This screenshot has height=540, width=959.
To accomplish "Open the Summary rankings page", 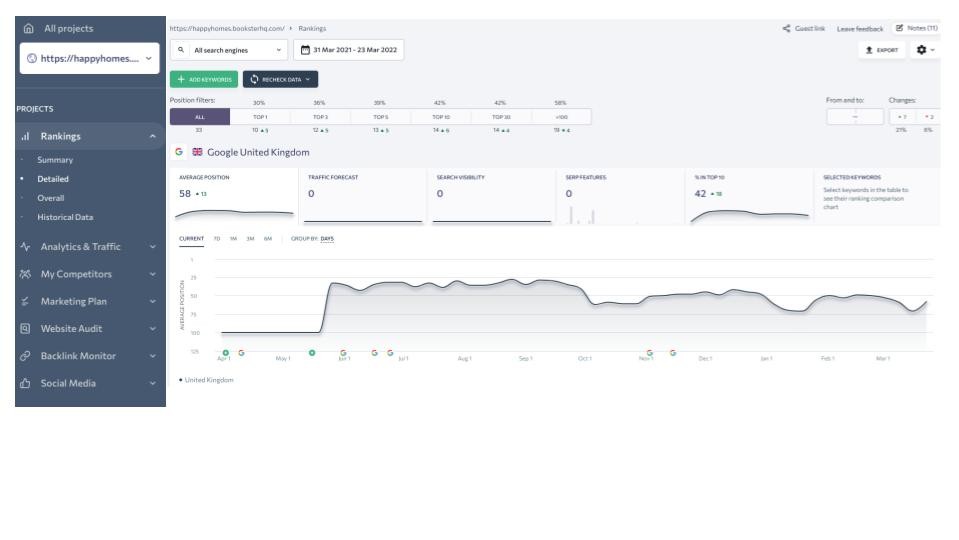I will [x=55, y=160].
